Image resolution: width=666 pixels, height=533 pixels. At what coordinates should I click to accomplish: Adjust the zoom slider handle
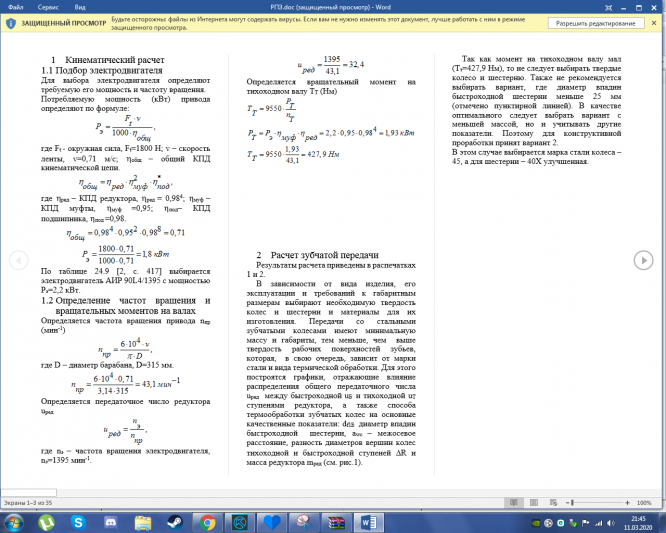[573, 502]
